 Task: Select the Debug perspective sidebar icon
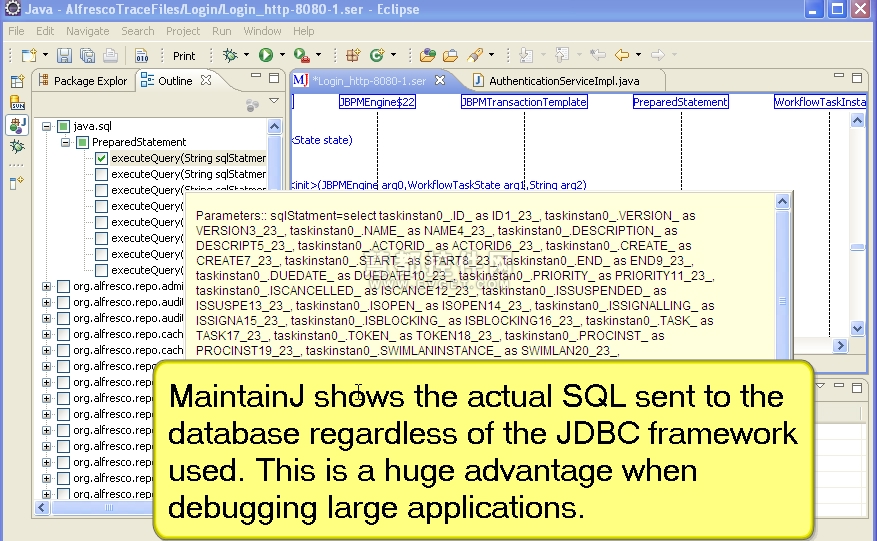point(17,147)
